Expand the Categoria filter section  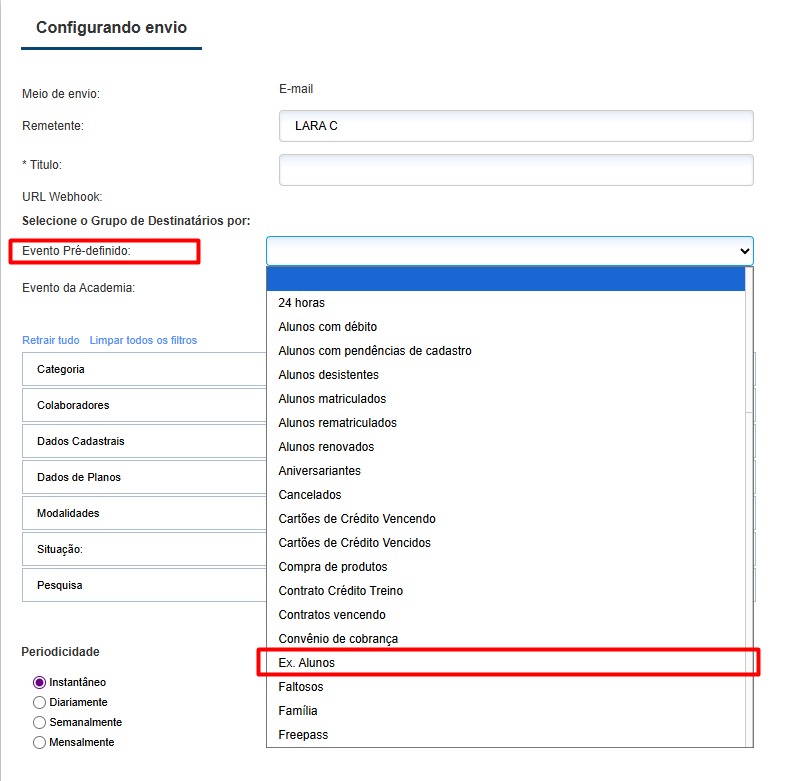pyautogui.click(x=140, y=369)
